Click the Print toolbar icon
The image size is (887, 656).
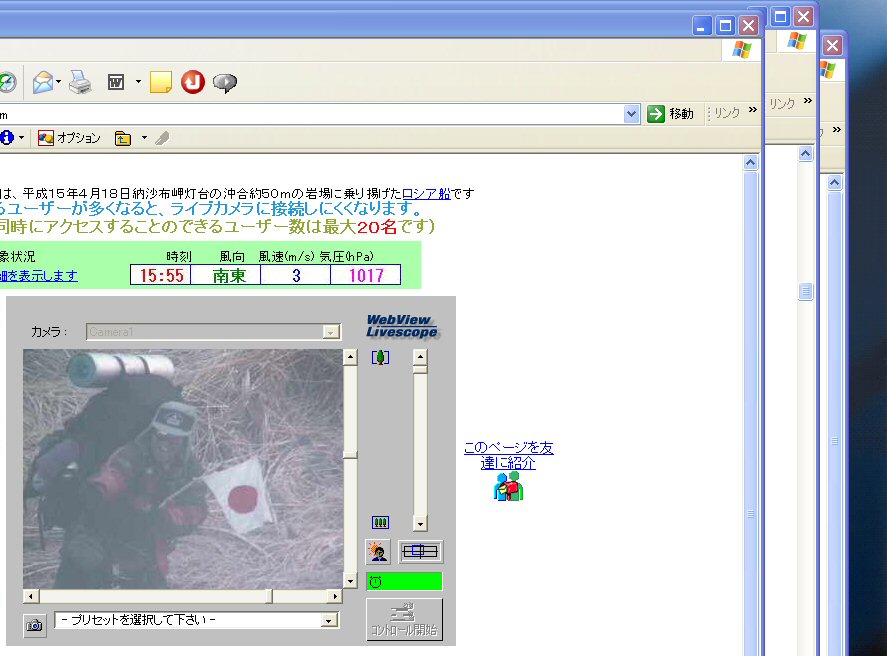click(x=81, y=82)
